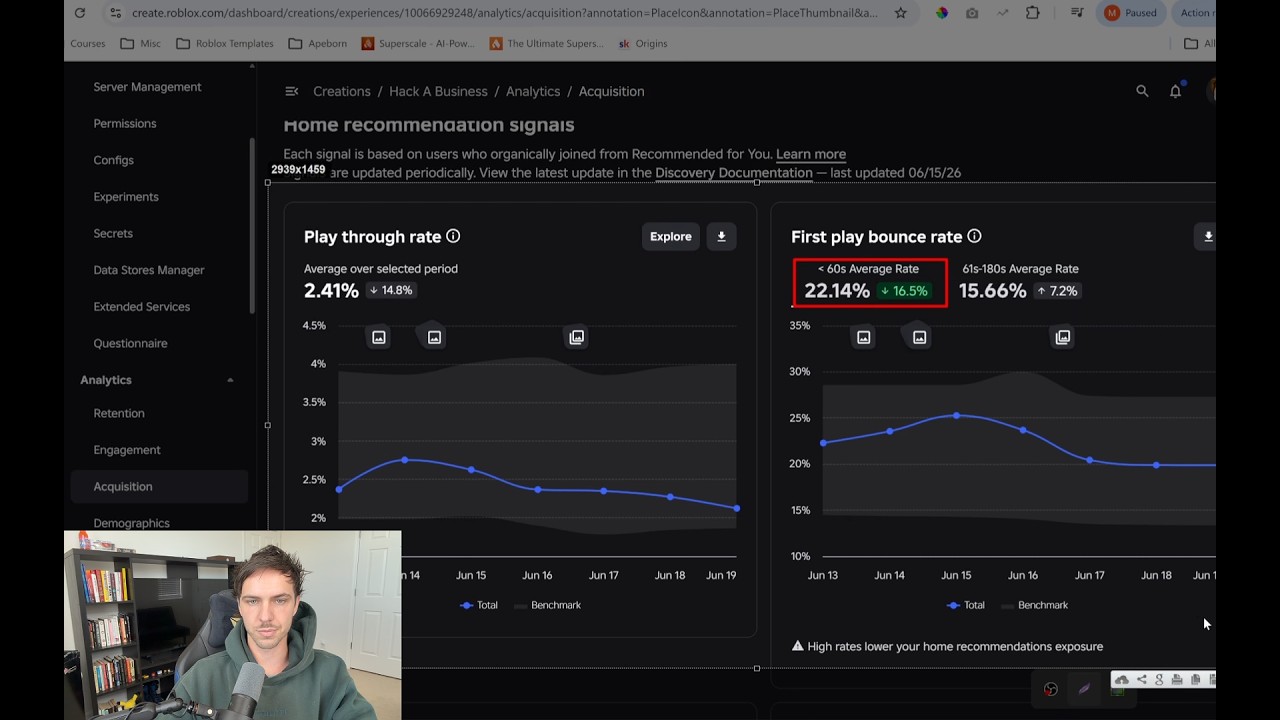Image resolution: width=1280 pixels, height=720 pixels.
Task: Download the Play through rate chart
Action: (722, 237)
